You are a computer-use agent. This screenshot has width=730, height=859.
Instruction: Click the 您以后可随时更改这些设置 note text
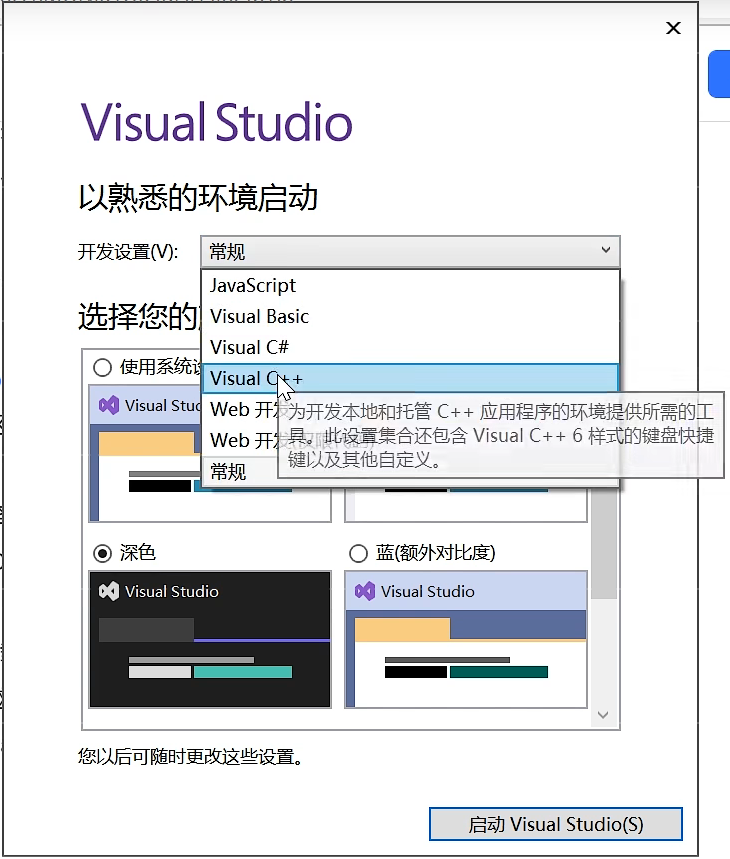click(191, 757)
